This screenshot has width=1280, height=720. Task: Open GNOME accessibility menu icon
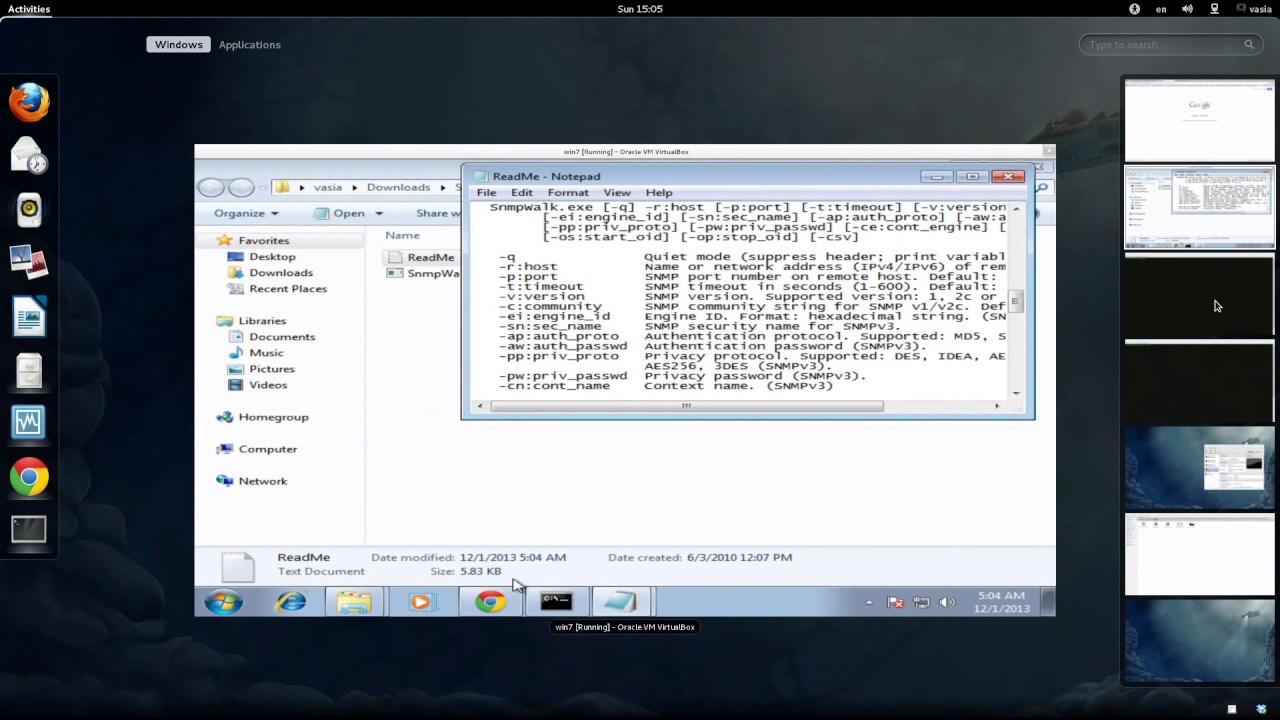pyautogui.click(x=1135, y=9)
